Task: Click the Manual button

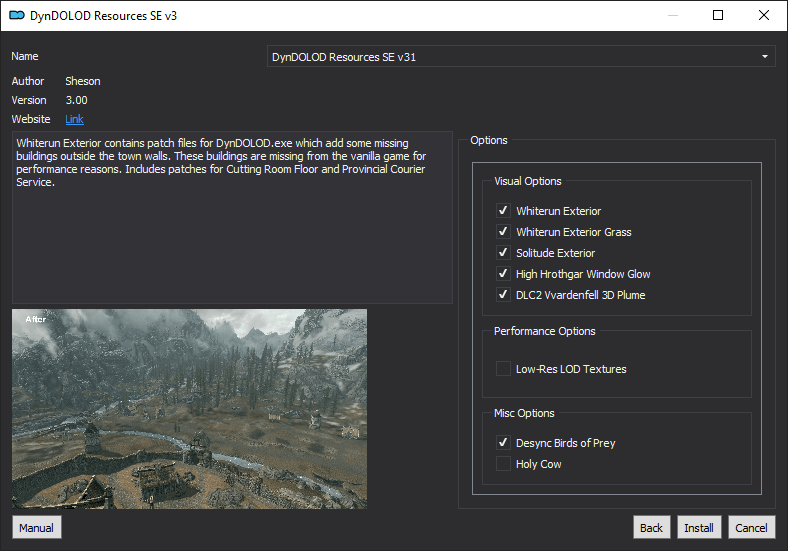Action: (x=37, y=527)
